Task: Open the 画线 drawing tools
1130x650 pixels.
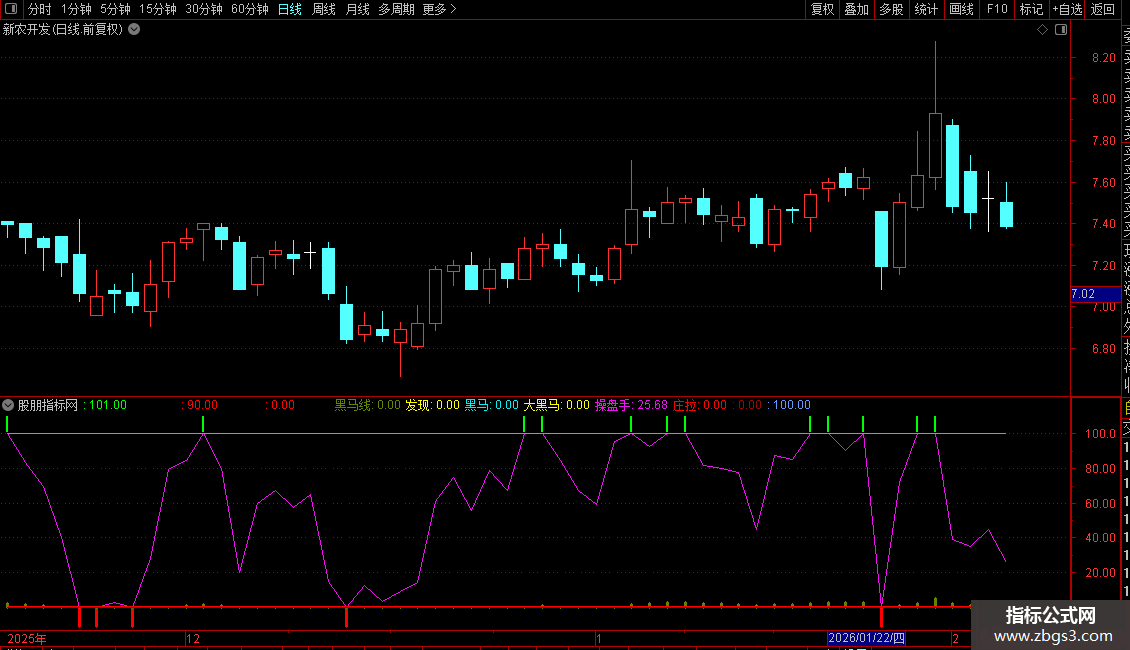Action: [961, 9]
